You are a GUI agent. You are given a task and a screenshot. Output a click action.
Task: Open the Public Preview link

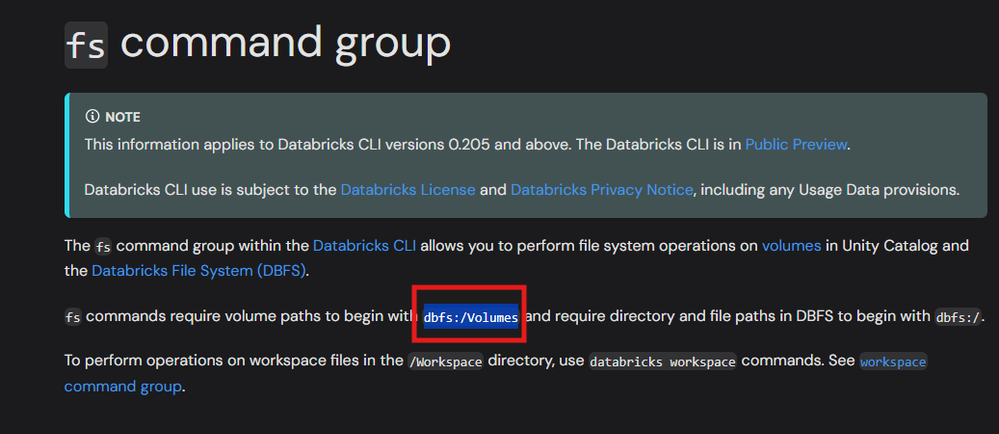click(796, 144)
